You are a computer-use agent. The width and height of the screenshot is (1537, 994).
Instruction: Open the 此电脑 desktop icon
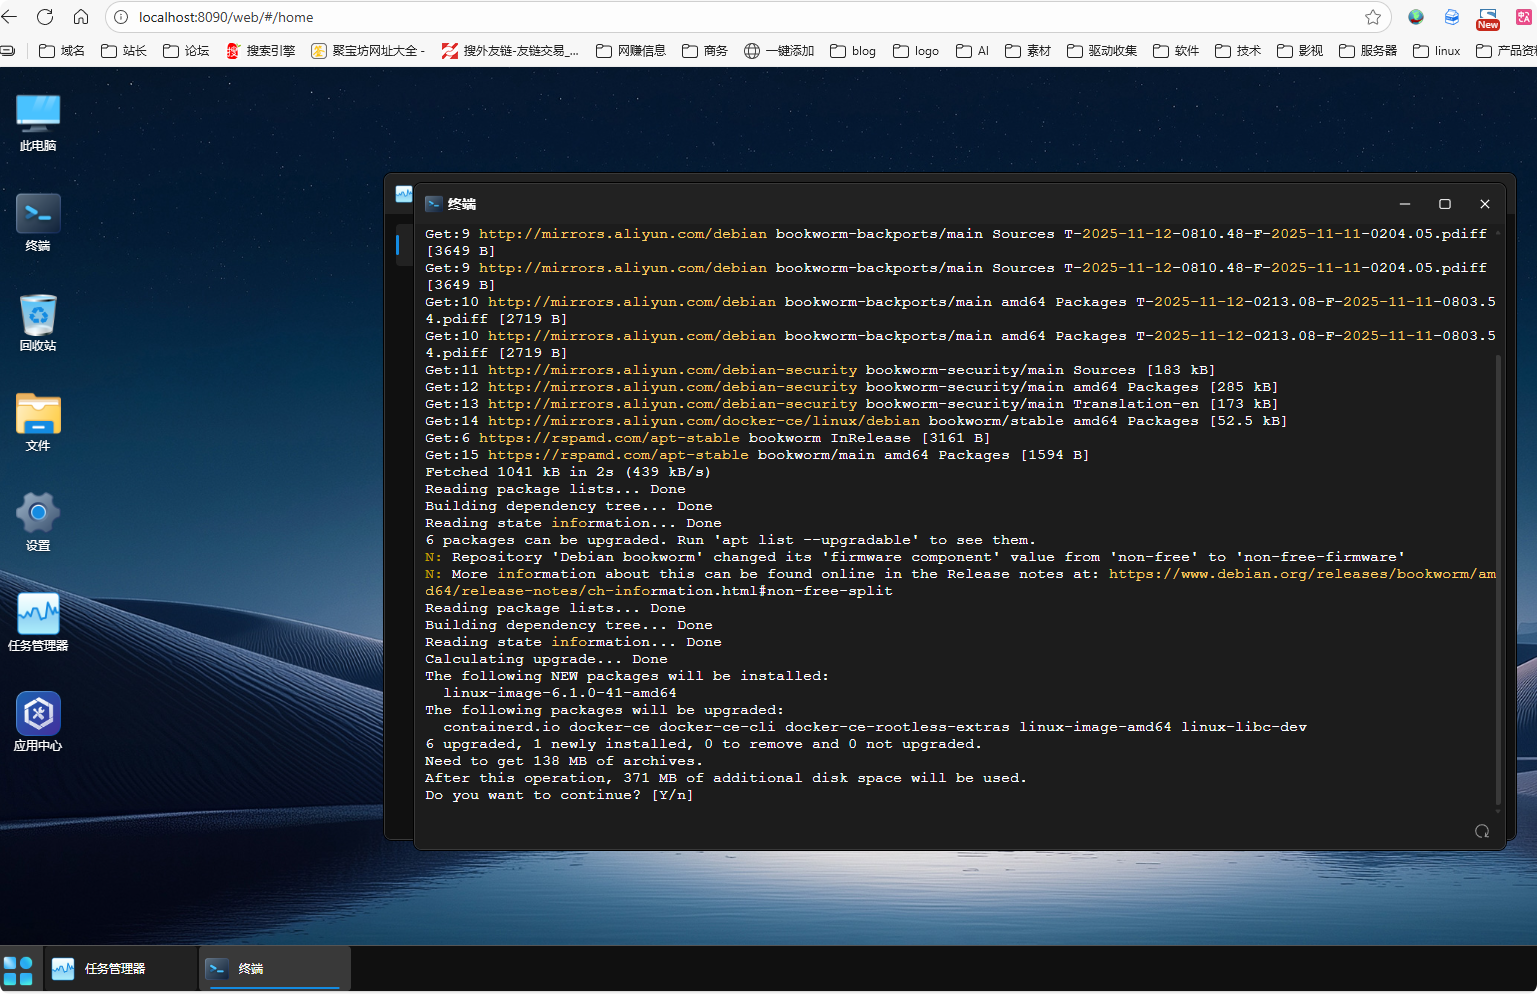[38, 114]
